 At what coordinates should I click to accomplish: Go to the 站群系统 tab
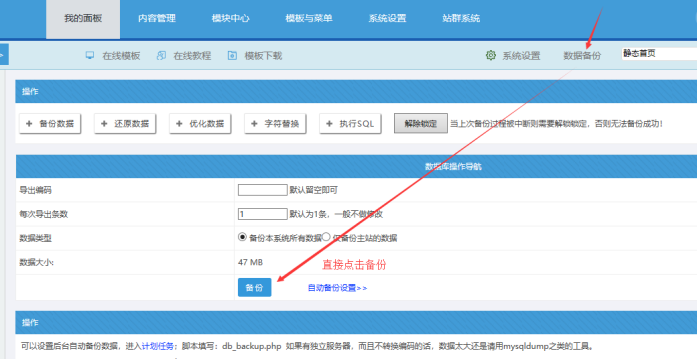(x=461, y=18)
